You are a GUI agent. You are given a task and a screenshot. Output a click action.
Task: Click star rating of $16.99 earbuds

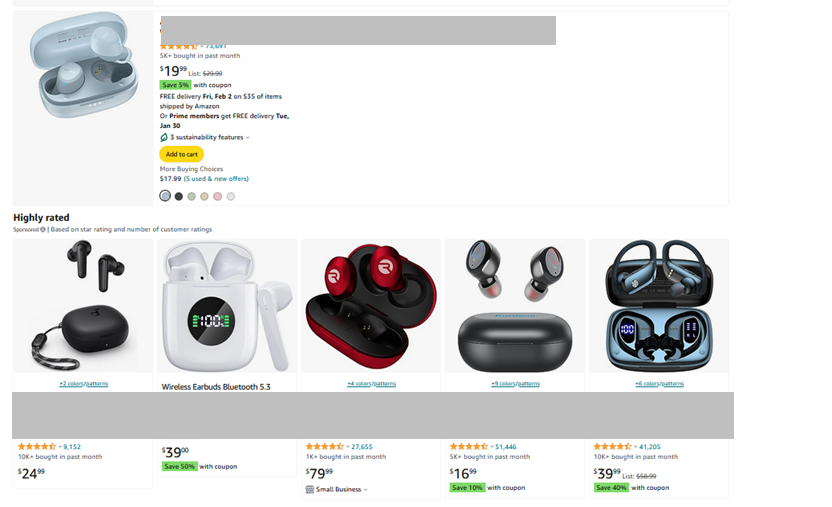coord(469,447)
